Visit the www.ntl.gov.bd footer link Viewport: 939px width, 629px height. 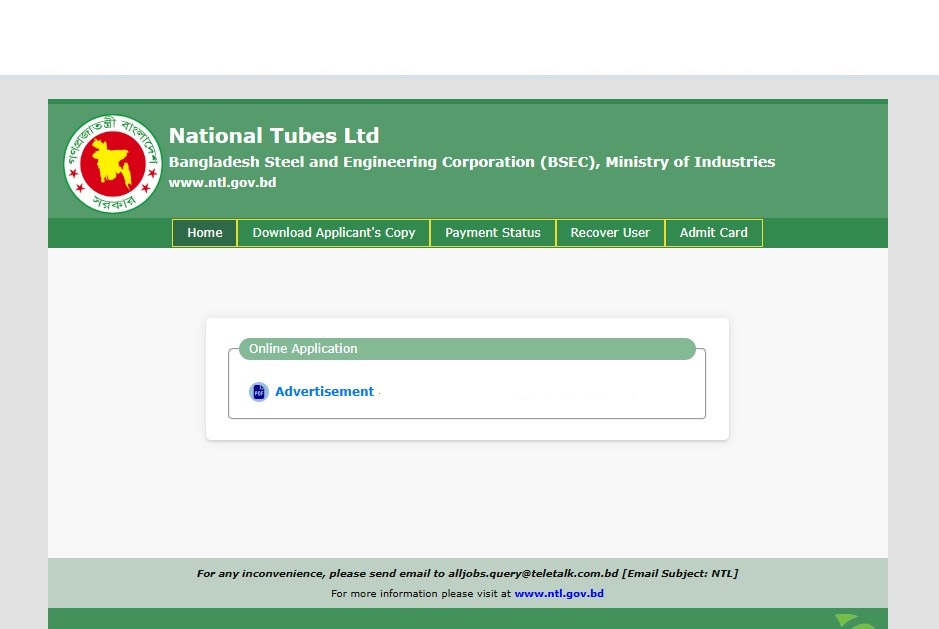(559, 594)
